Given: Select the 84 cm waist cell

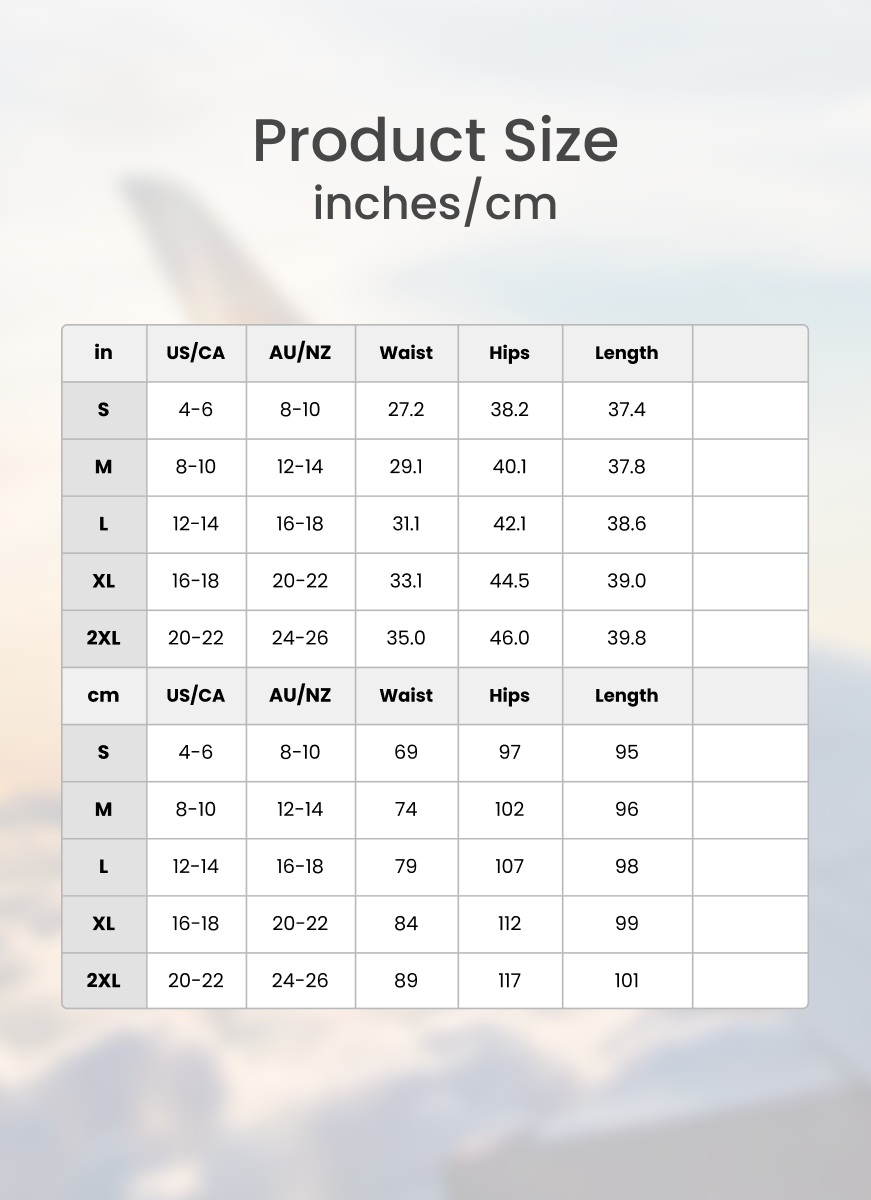Looking at the screenshot, I should pyautogui.click(x=406, y=924).
